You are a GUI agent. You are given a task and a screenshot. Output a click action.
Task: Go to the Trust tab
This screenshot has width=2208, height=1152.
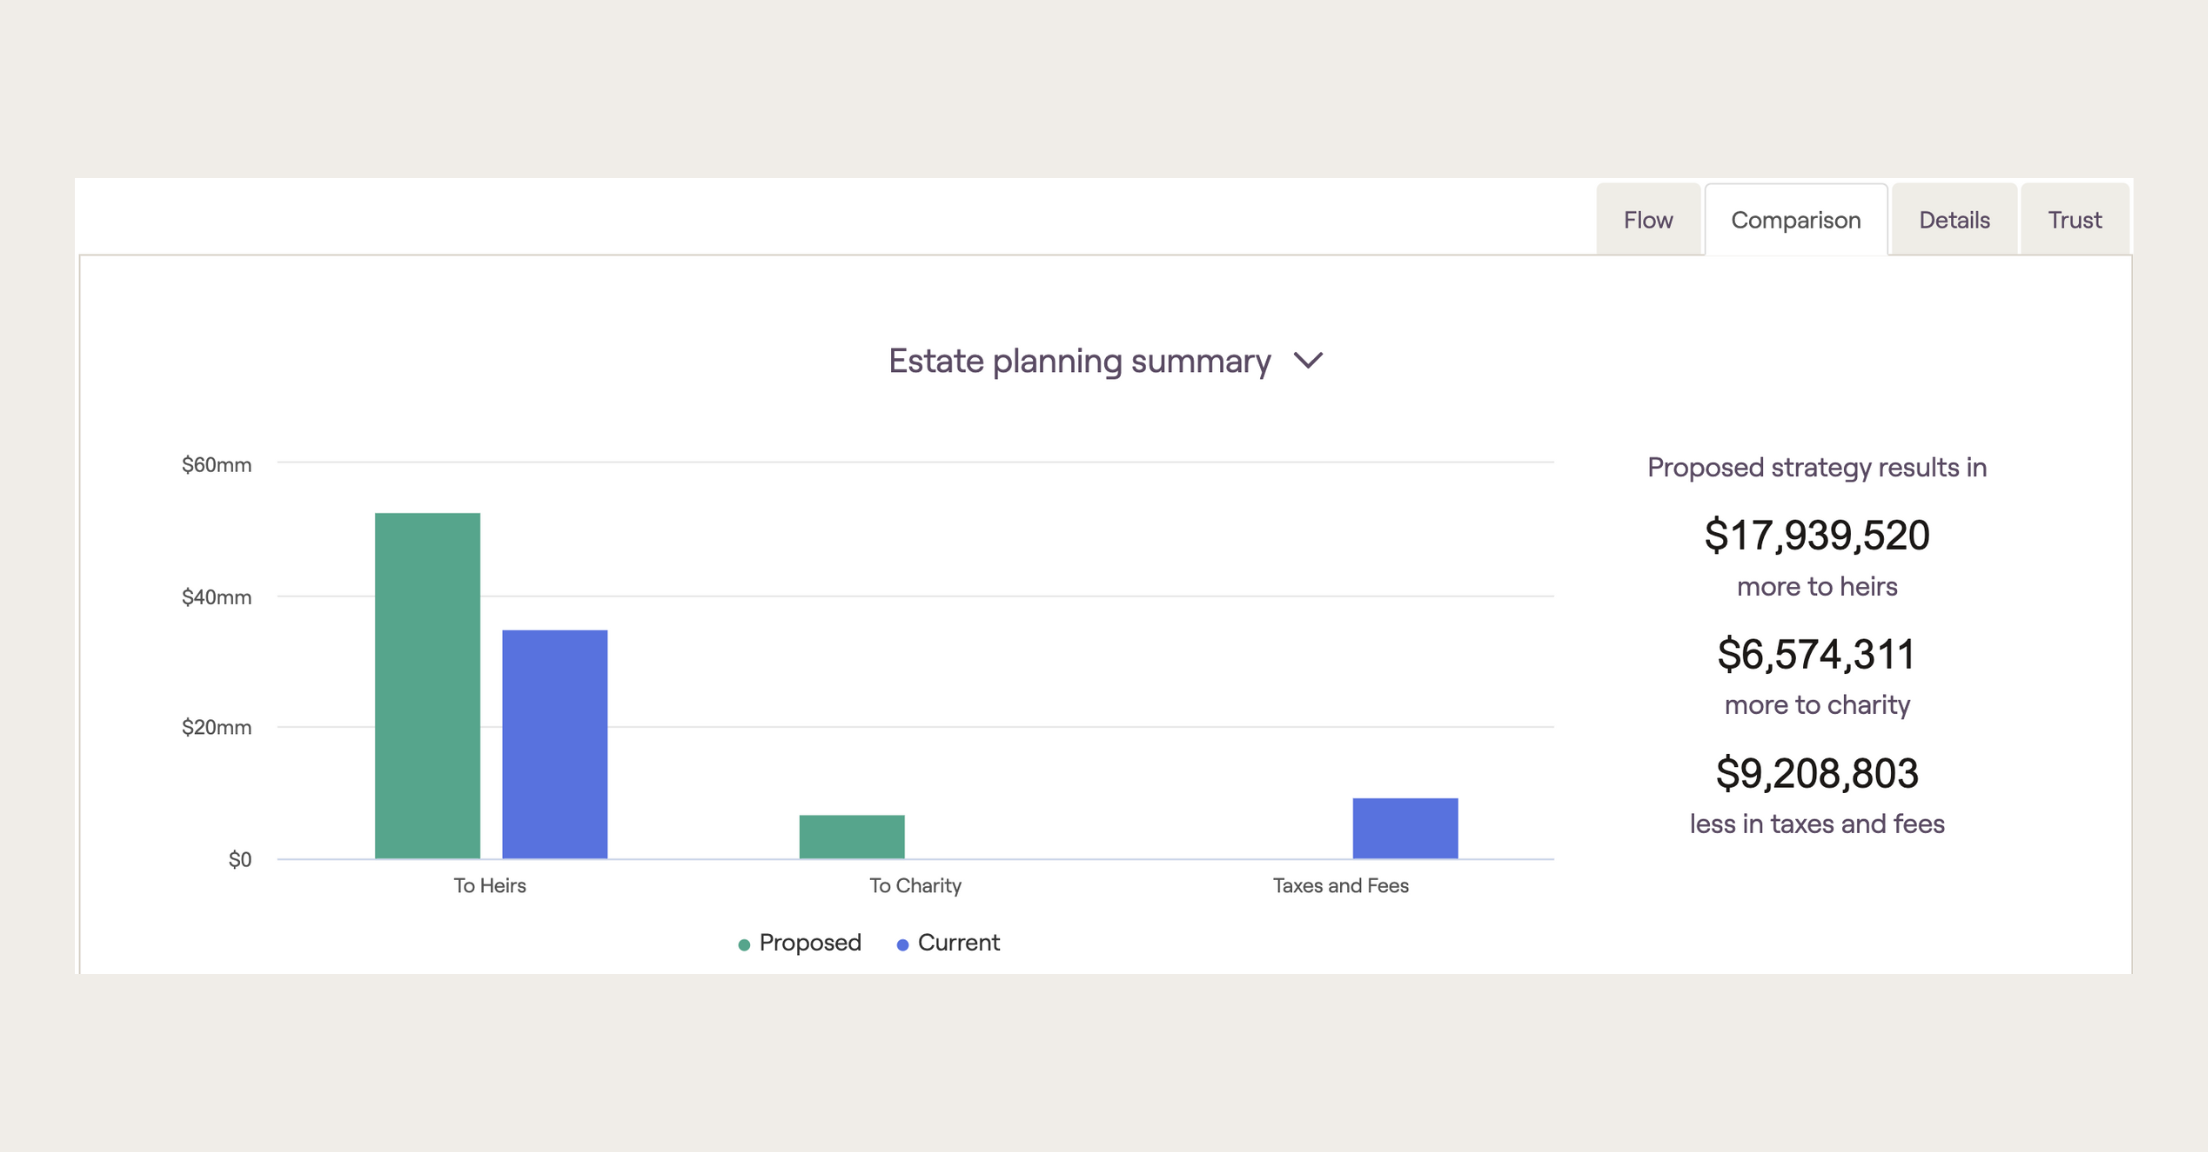pyautogui.click(x=2075, y=220)
